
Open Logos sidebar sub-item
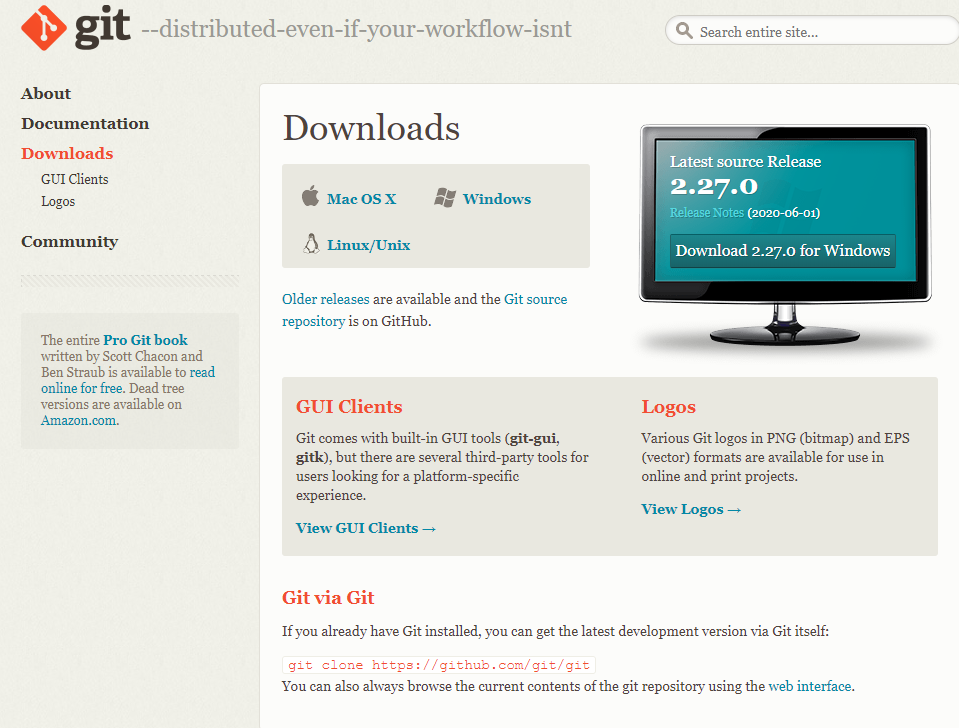click(x=58, y=201)
